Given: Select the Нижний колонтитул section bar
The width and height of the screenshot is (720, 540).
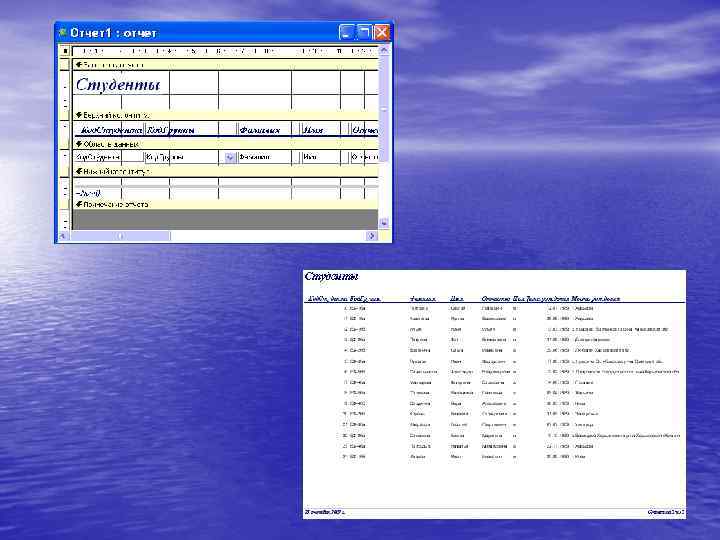Looking at the screenshot, I should tap(225, 172).
